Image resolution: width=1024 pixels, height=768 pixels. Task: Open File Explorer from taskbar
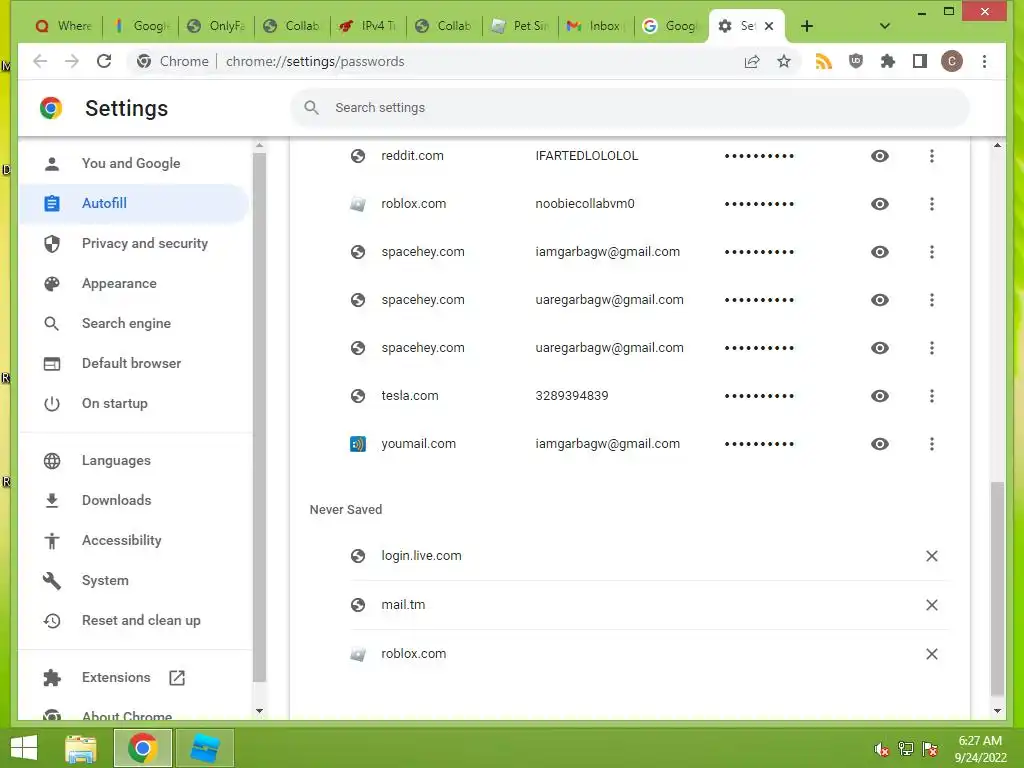pos(81,748)
